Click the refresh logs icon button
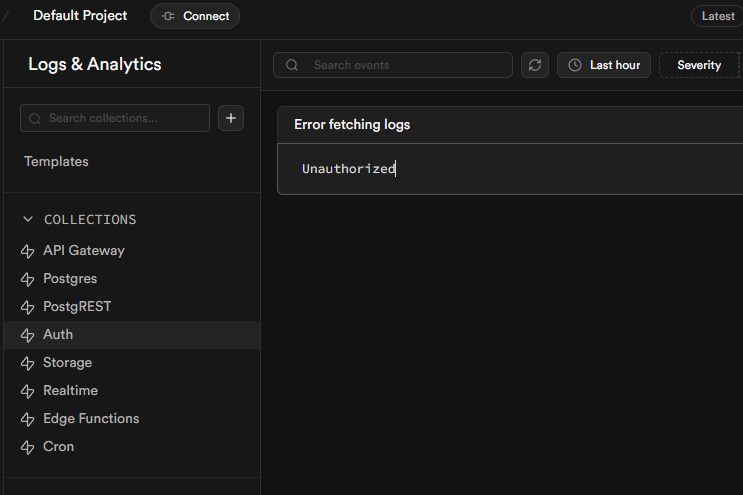Screen dimensions: 743x495 pyautogui.click(x=535, y=65)
